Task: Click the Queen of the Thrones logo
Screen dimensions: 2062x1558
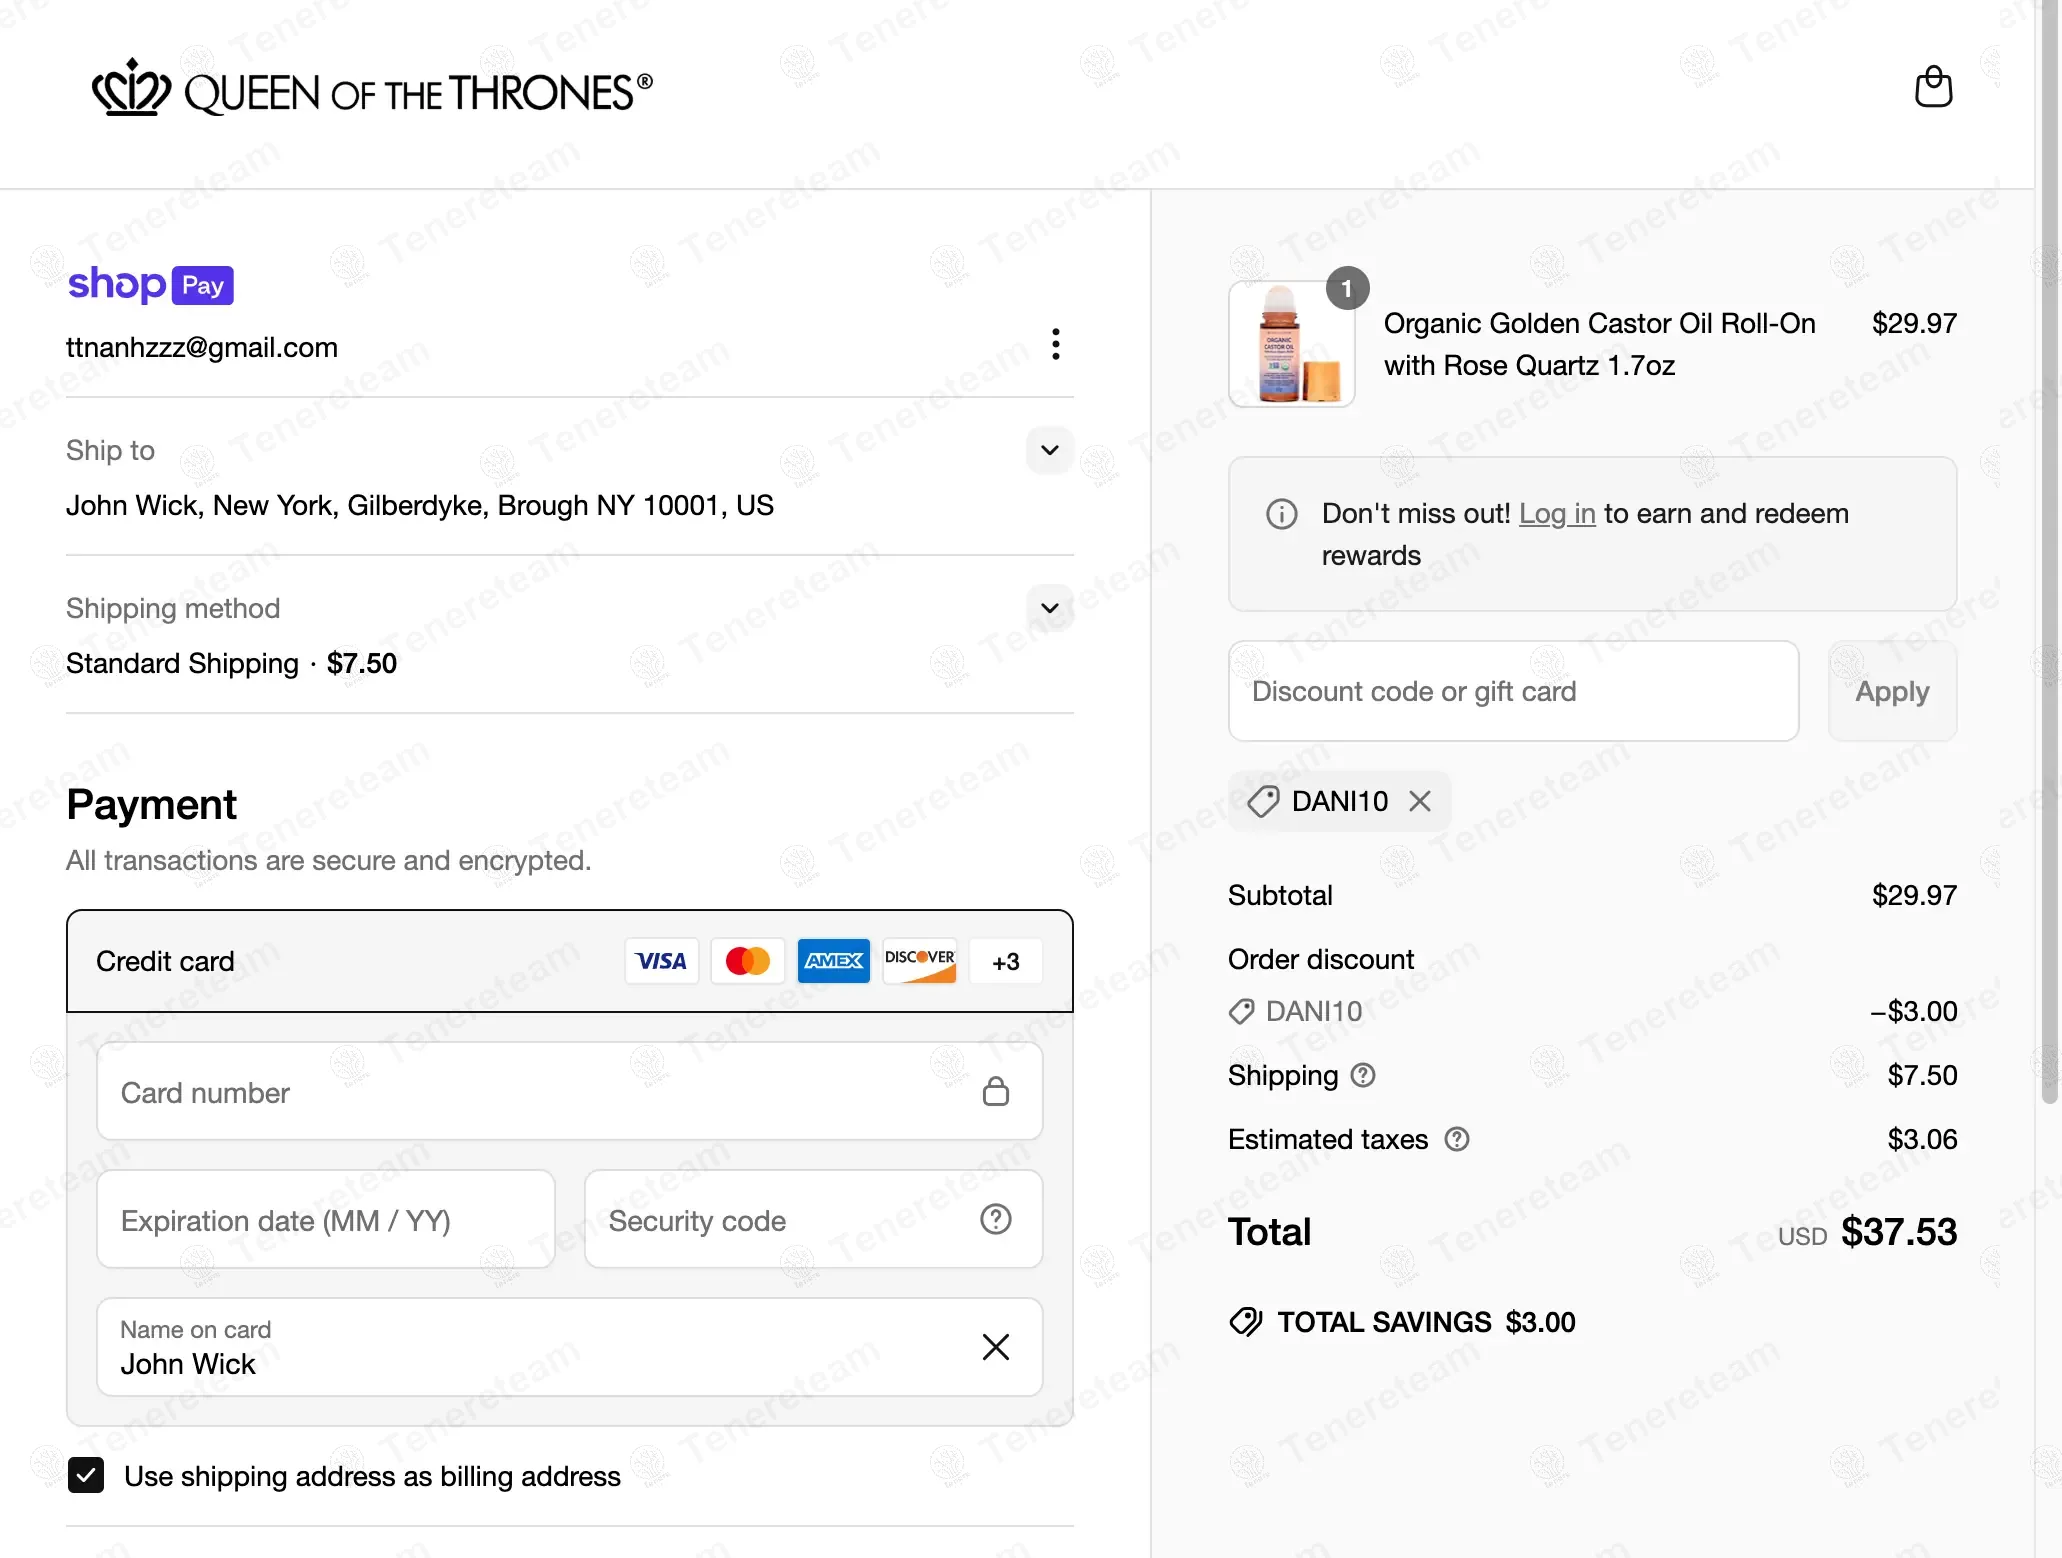Action: click(372, 91)
